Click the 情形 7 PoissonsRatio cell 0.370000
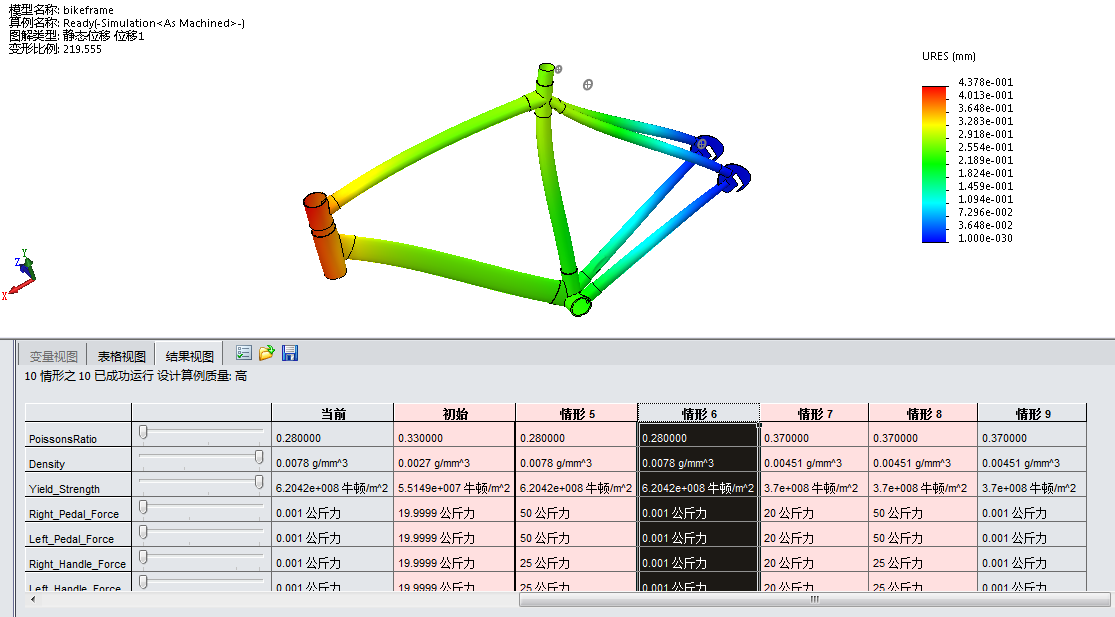Screen dimensions: 1115x617 (814, 438)
